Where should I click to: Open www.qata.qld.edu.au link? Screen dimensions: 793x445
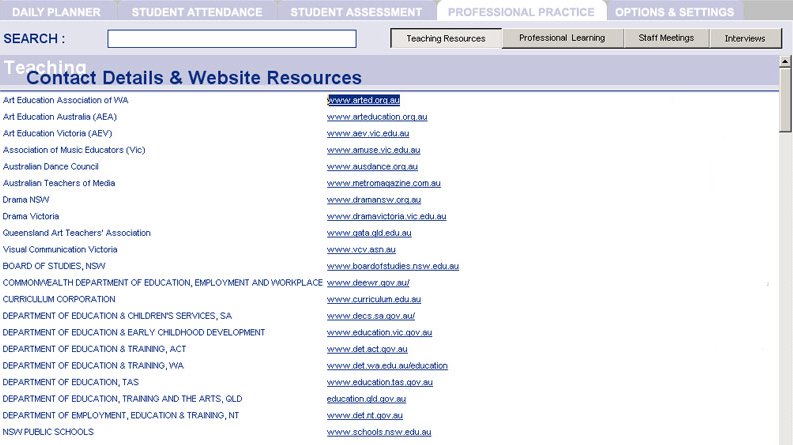369,233
